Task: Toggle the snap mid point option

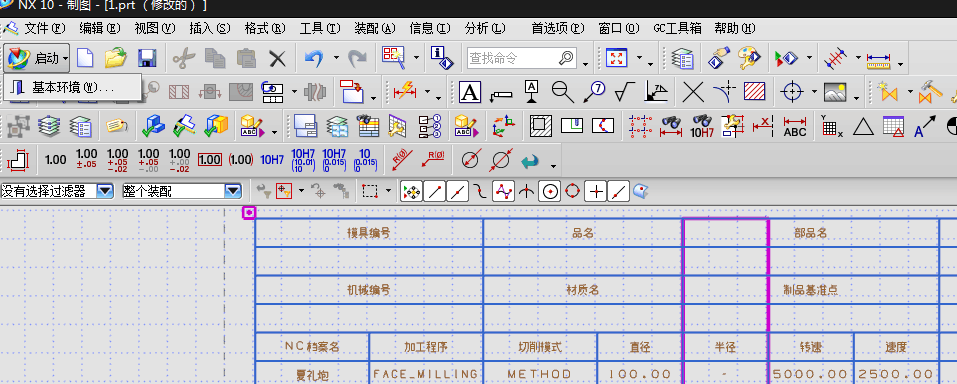Action: [457, 192]
